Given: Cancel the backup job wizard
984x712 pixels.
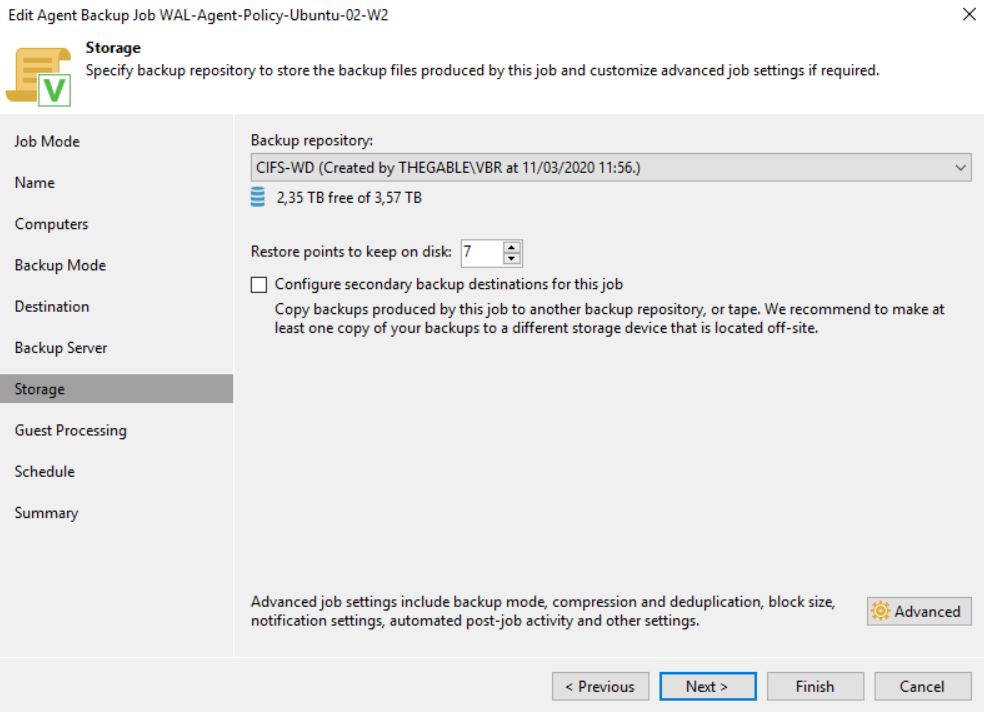Looking at the screenshot, I should 922,686.
